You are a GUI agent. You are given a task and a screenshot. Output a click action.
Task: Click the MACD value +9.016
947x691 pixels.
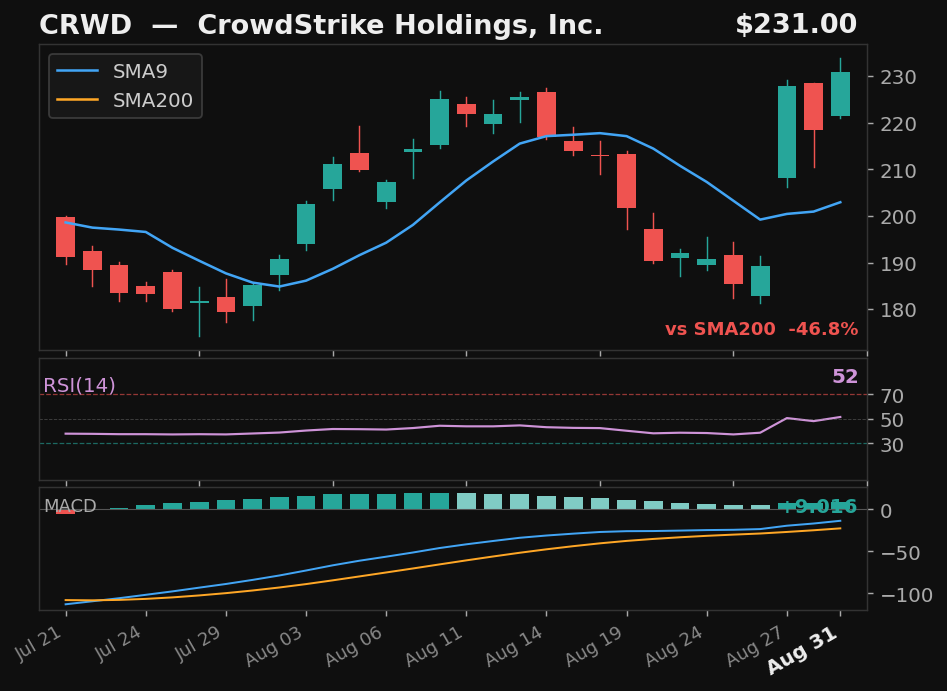pyautogui.click(x=819, y=507)
